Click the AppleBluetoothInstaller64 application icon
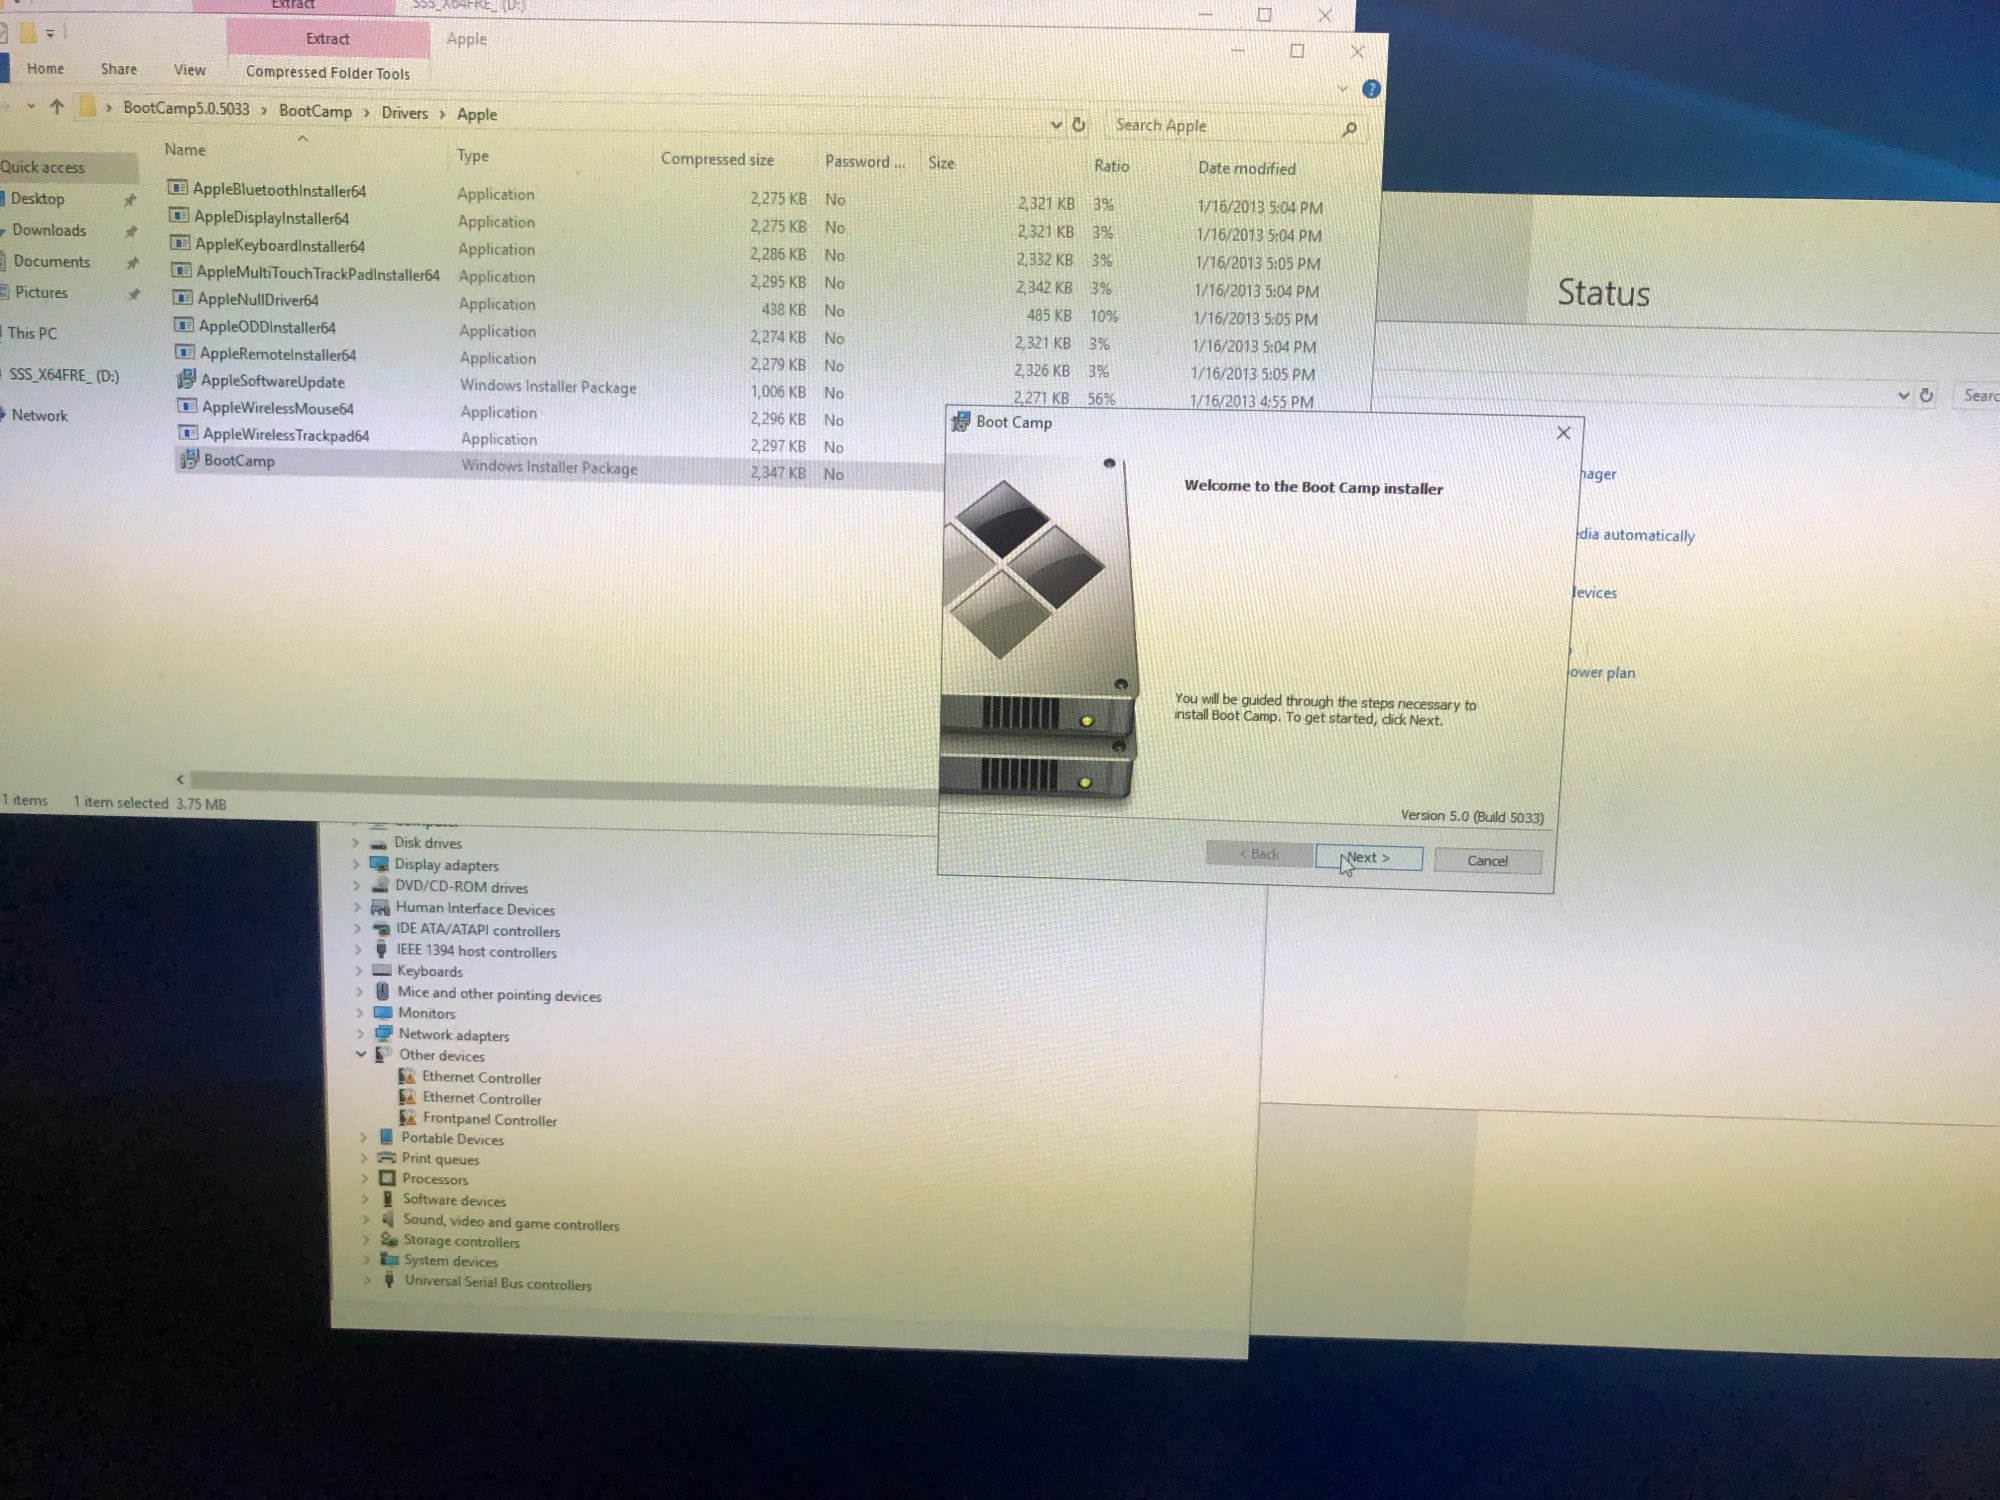This screenshot has height=1500, width=2000. point(178,188)
